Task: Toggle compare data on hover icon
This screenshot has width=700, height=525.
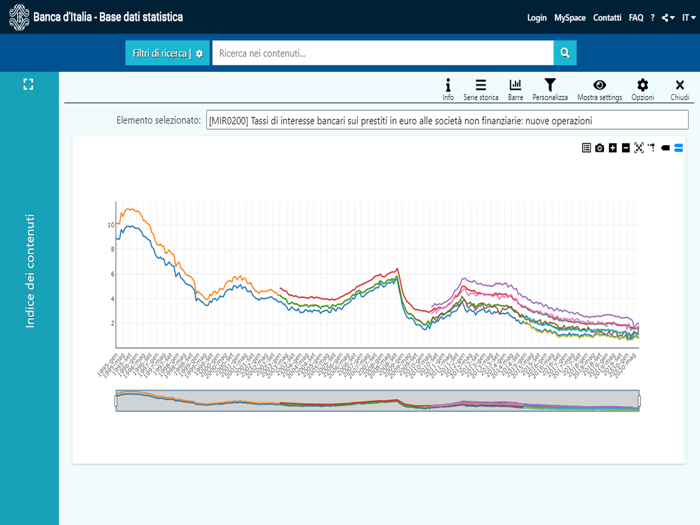Action: pyautogui.click(x=679, y=148)
